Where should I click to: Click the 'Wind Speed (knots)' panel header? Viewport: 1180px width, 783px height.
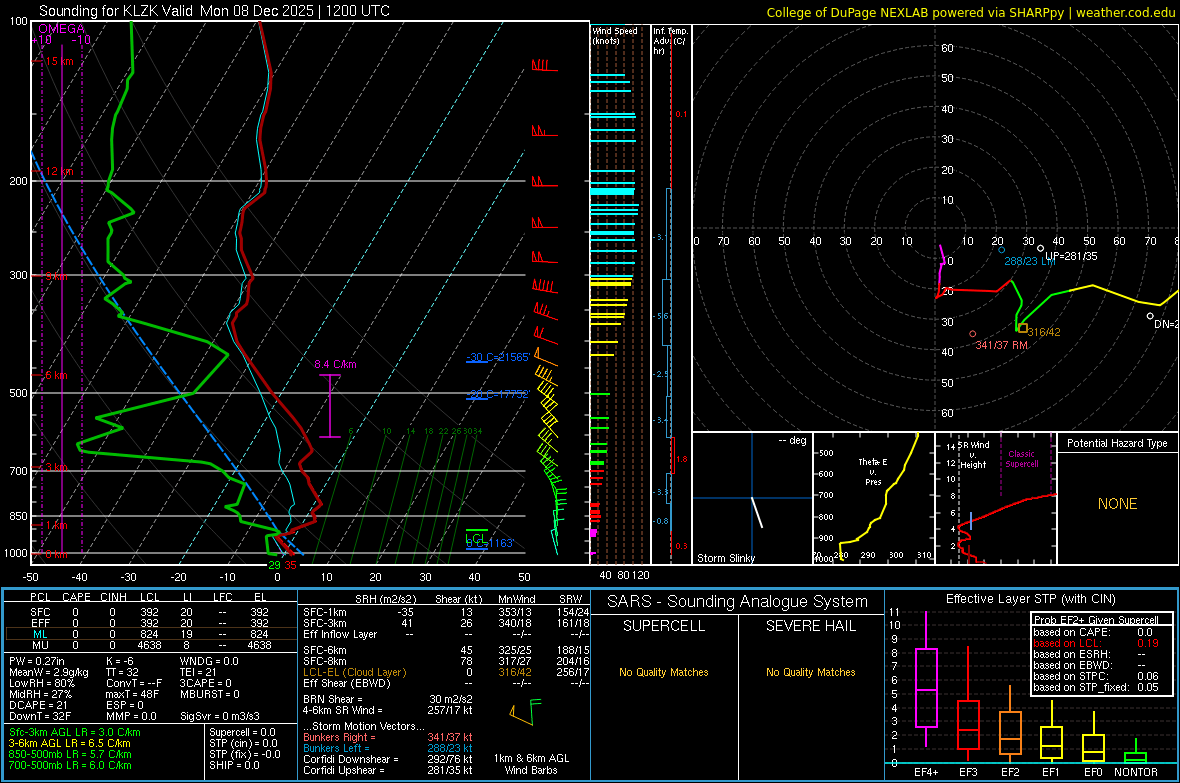tap(615, 35)
